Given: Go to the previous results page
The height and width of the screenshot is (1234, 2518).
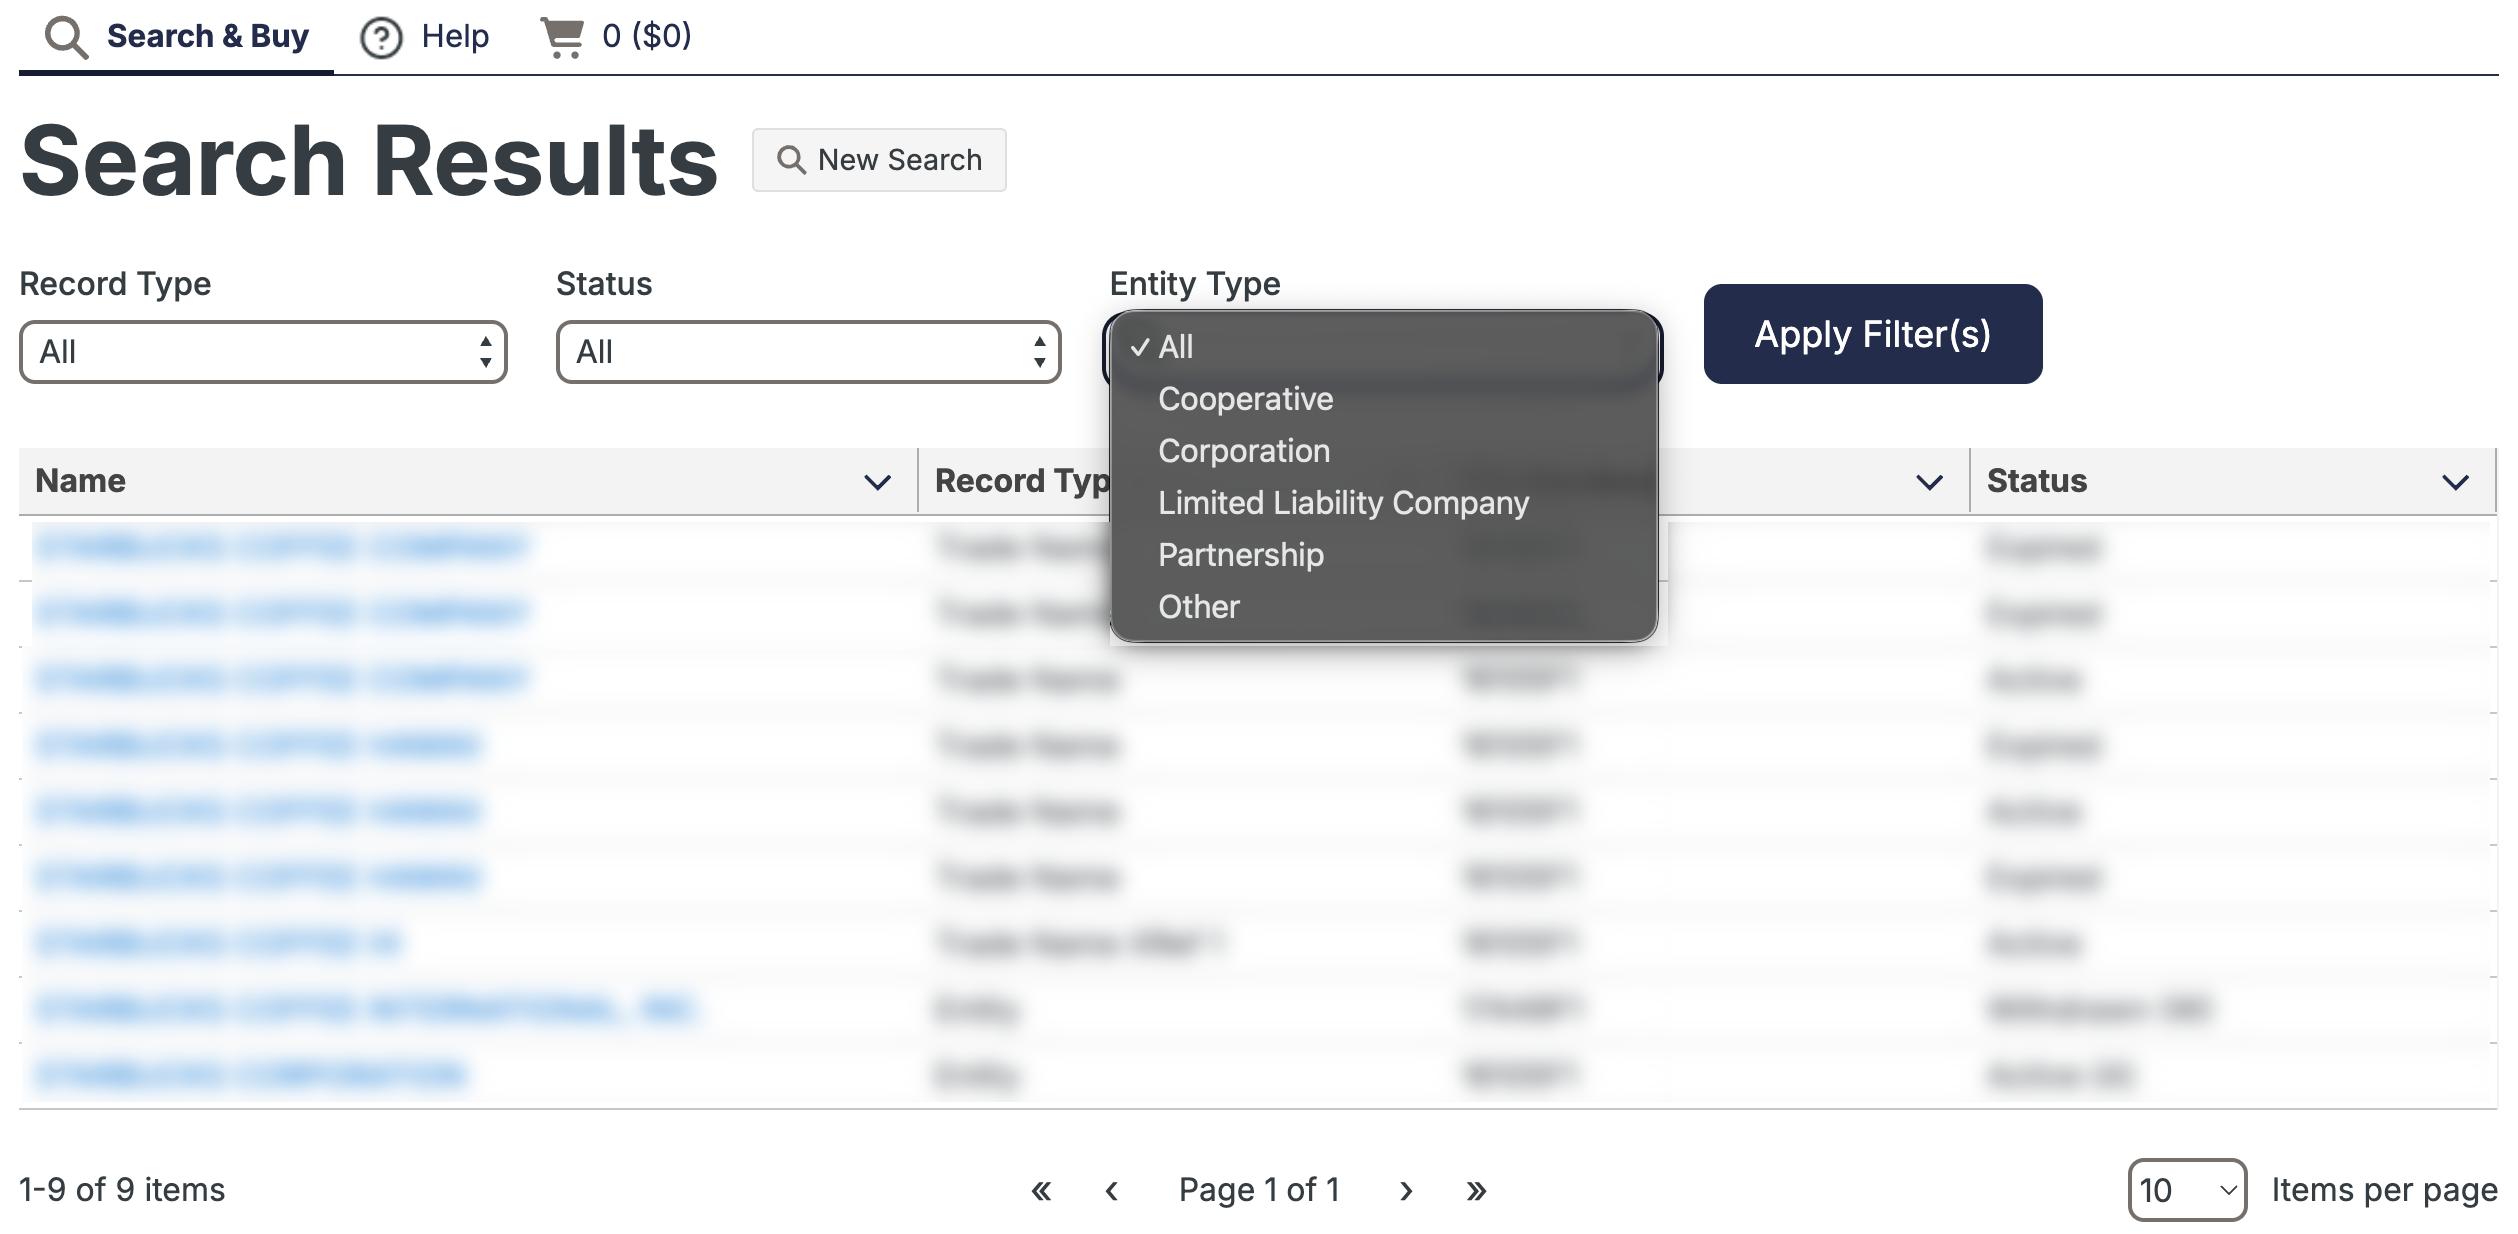Looking at the screenshot, I should click(x=1111, y=1190).
